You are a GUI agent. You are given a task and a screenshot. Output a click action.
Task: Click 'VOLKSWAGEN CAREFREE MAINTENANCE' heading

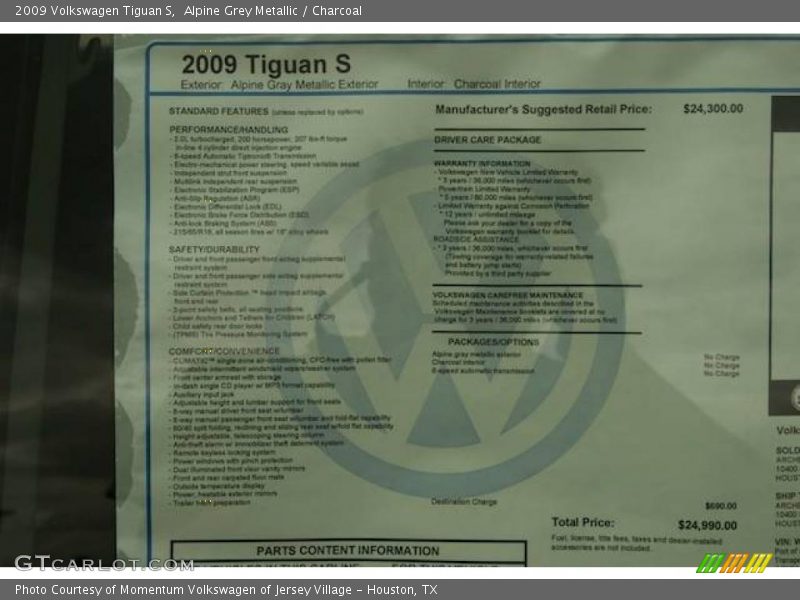click(508, 295)
